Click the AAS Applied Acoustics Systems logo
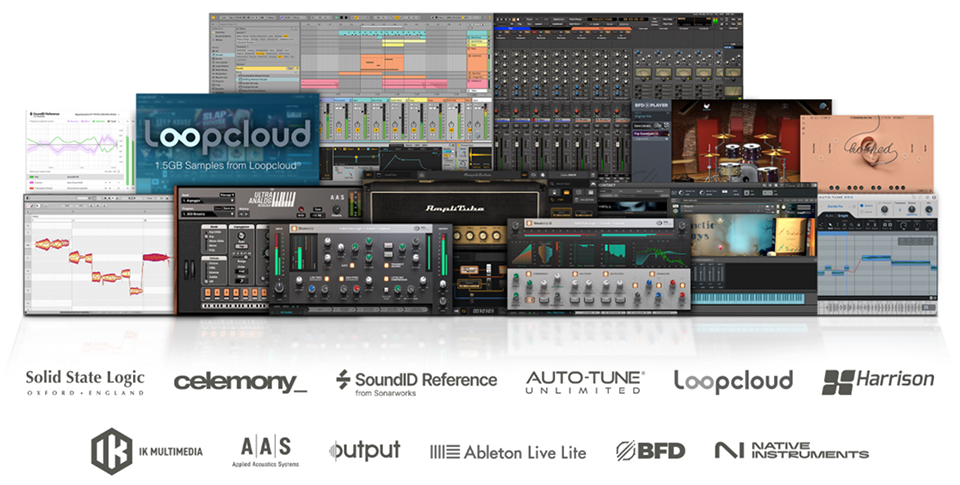Viewport: 960px width, 485px height. pyautogui.click(x=266, y=451)
